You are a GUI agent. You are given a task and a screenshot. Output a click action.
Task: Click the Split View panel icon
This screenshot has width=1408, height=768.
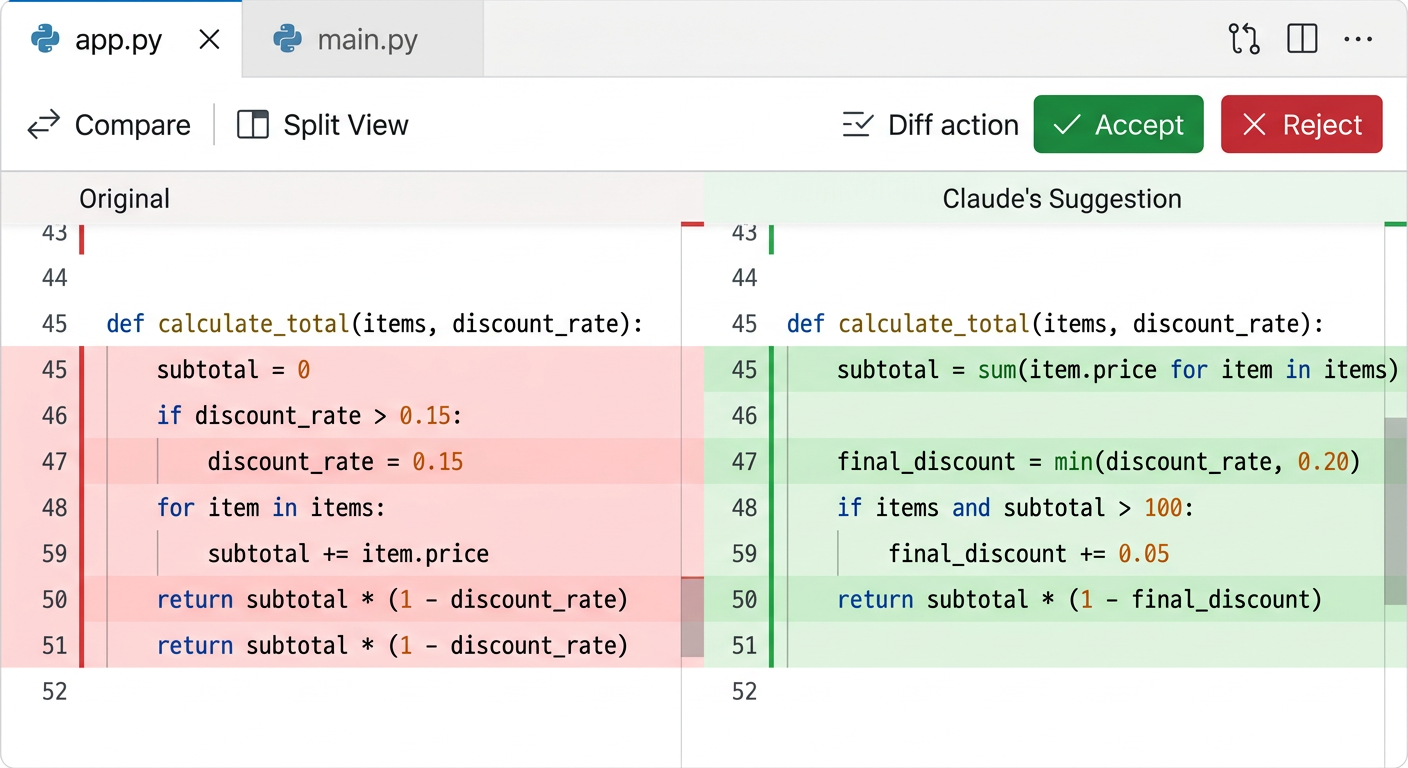[252, 125]
